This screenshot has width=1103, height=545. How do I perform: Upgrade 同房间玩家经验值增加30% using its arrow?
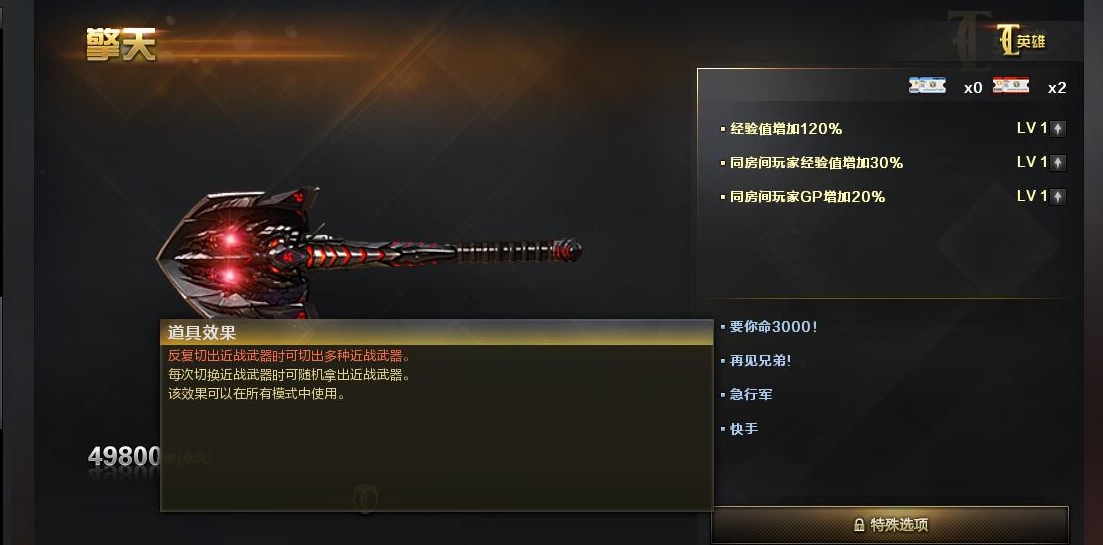click(1058, 162)
